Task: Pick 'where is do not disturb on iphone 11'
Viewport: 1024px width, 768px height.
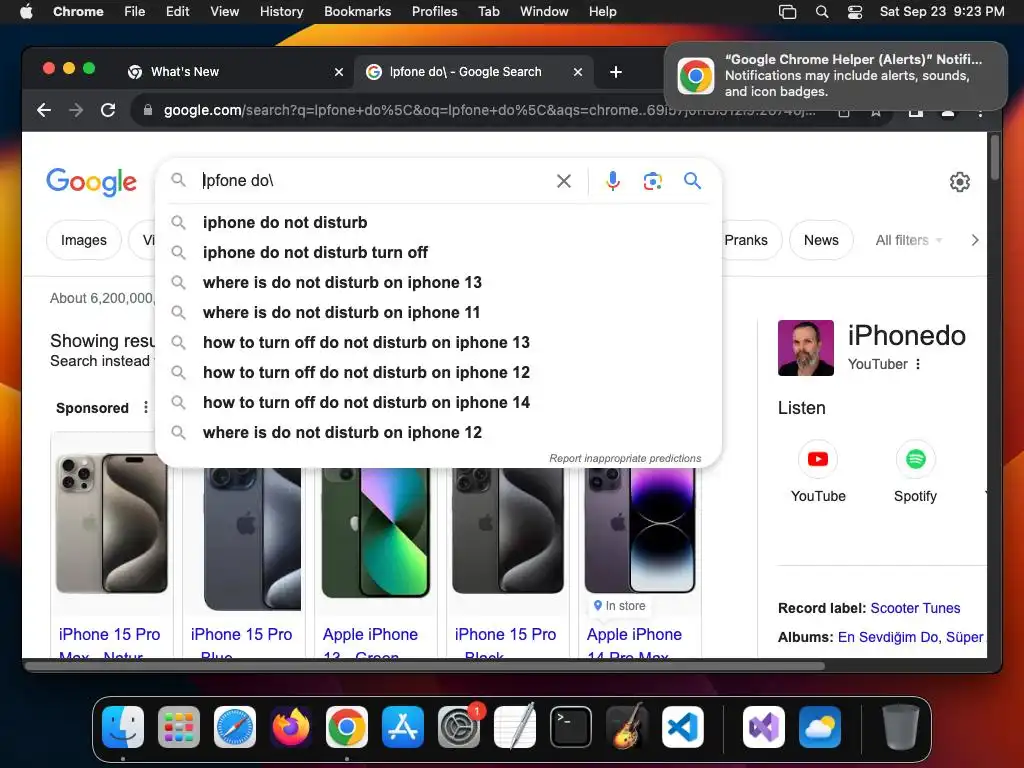Action: [x=438, y=313]
